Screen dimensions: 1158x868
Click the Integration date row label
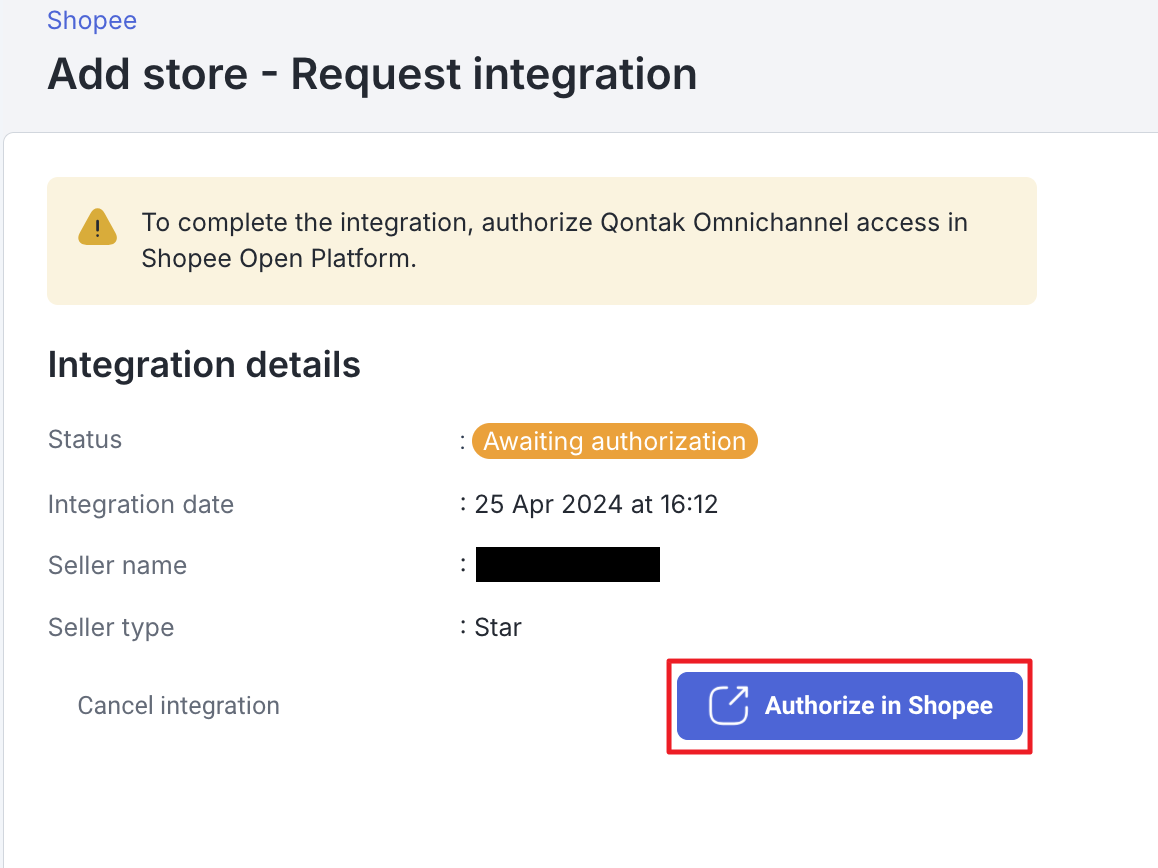(140, 504)
